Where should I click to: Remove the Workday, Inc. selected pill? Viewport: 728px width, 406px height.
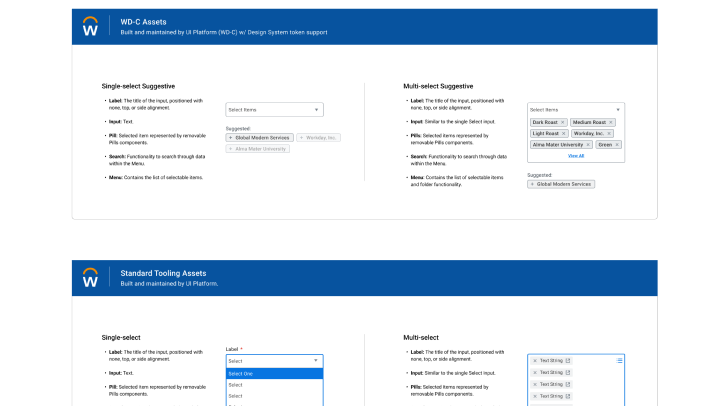(608, 133)
